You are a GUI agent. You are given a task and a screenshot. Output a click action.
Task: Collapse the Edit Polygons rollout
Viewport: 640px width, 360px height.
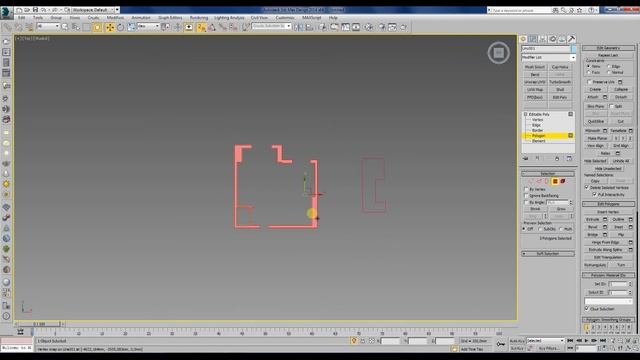pos(608,204)
